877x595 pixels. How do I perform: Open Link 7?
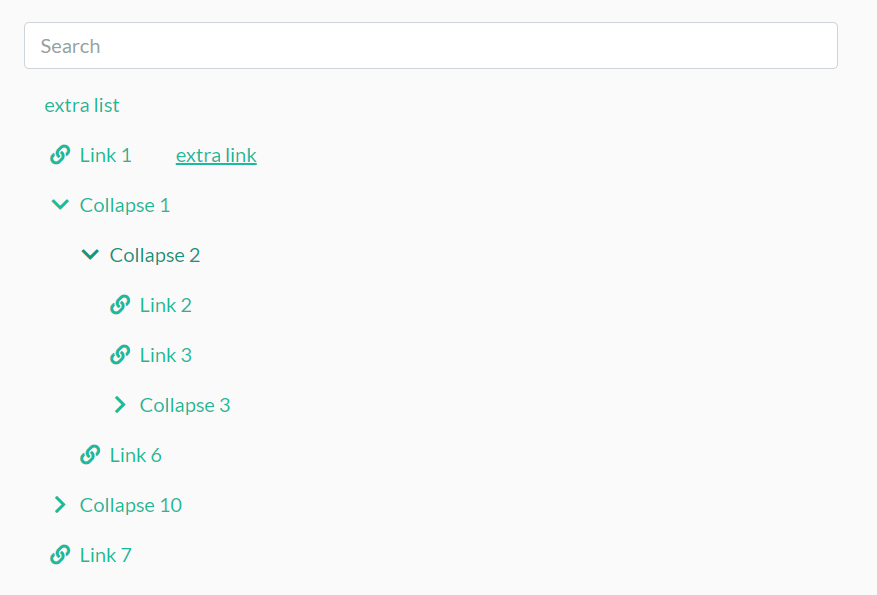tap(105, 554)
